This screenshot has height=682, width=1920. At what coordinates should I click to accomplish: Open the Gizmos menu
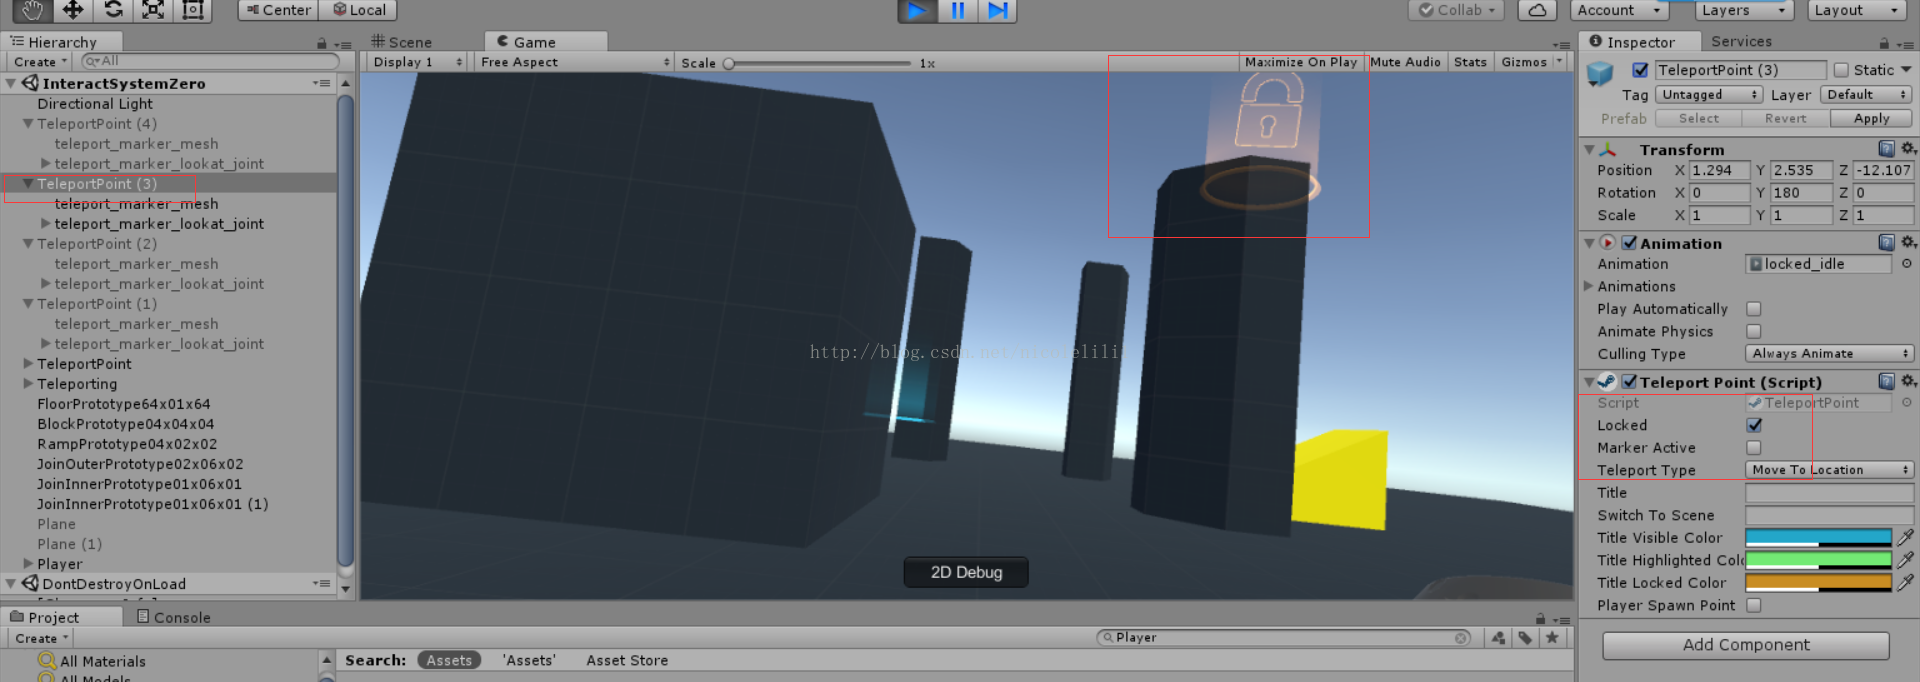click(1531, 62)
